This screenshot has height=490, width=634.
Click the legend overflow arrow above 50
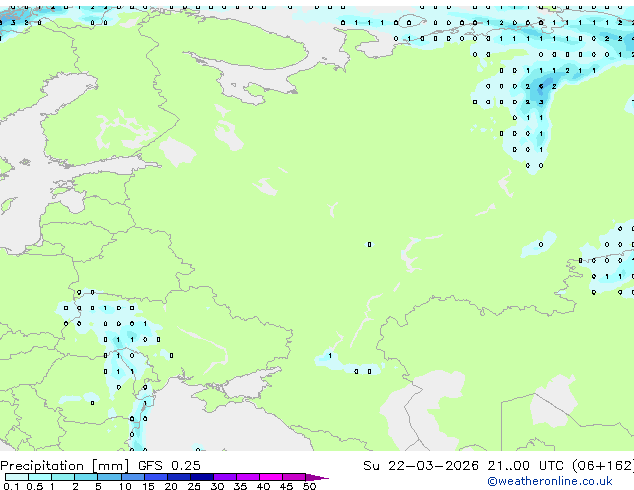[317, 477]
